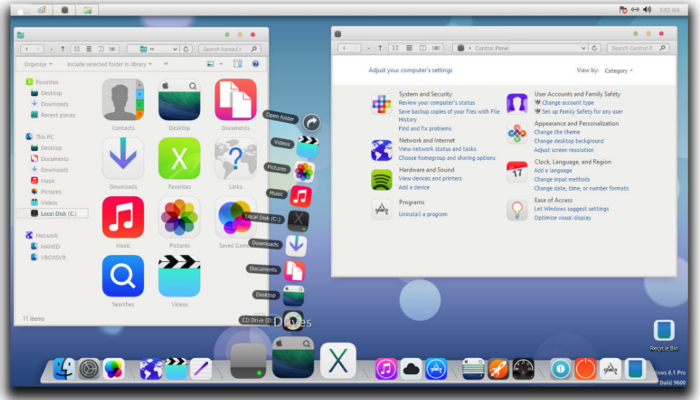The image size is (700, 400).
Task: Launch the App Store icon in dock
Action: pos(436,369)
